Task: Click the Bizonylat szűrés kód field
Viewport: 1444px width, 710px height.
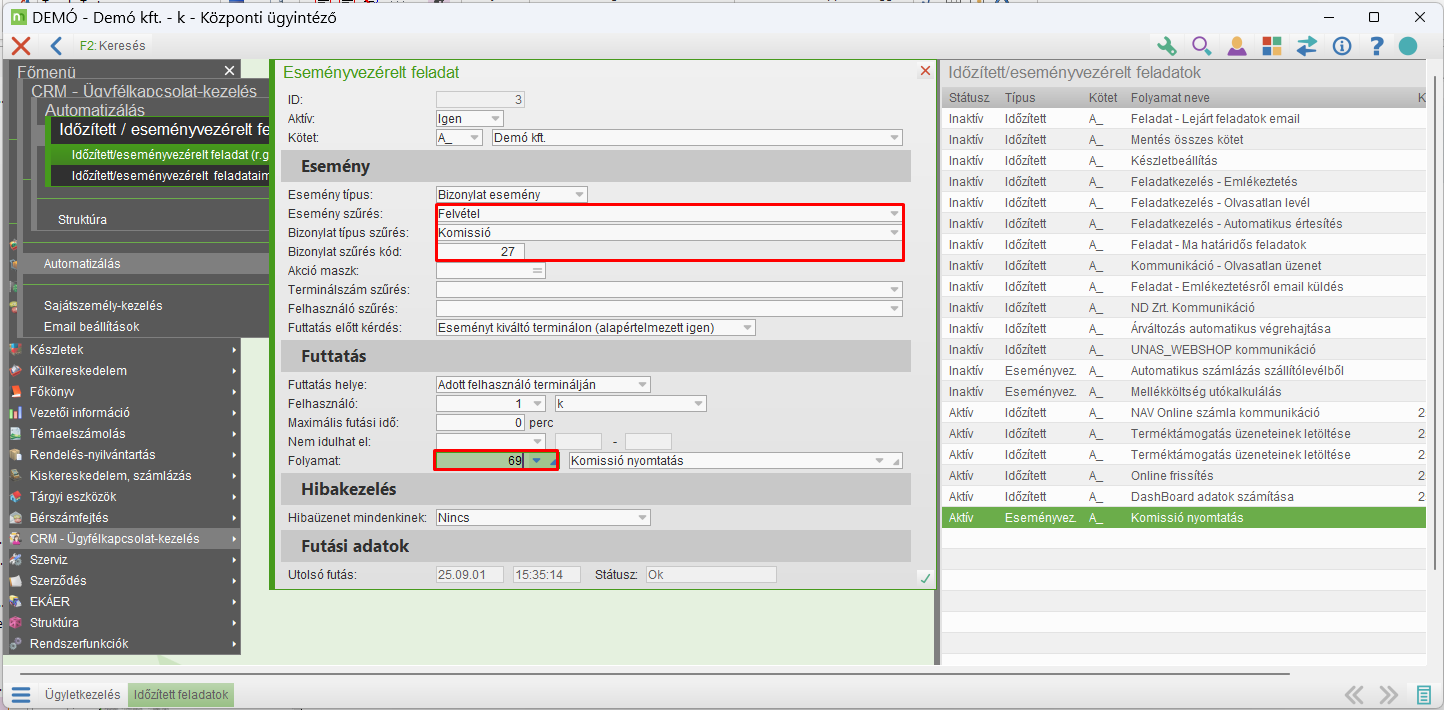Action: 481,252
